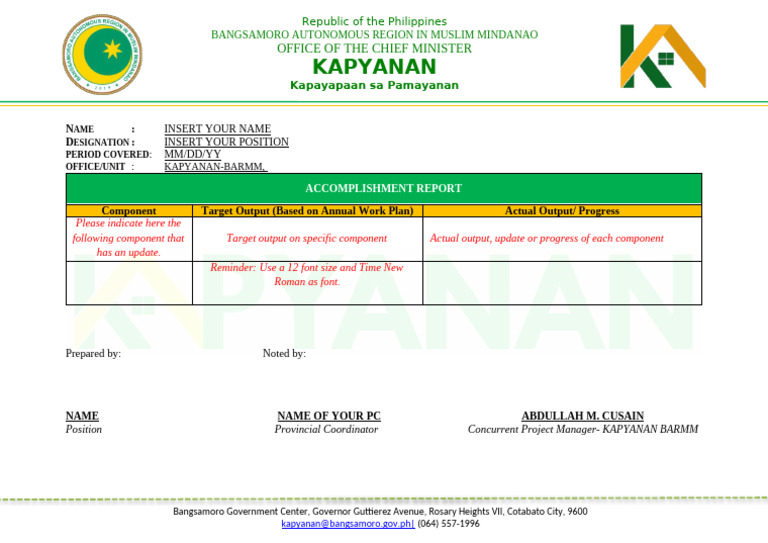Click Concurrent Project Manager- KAPYANAN BARMM title

point(583,429)
